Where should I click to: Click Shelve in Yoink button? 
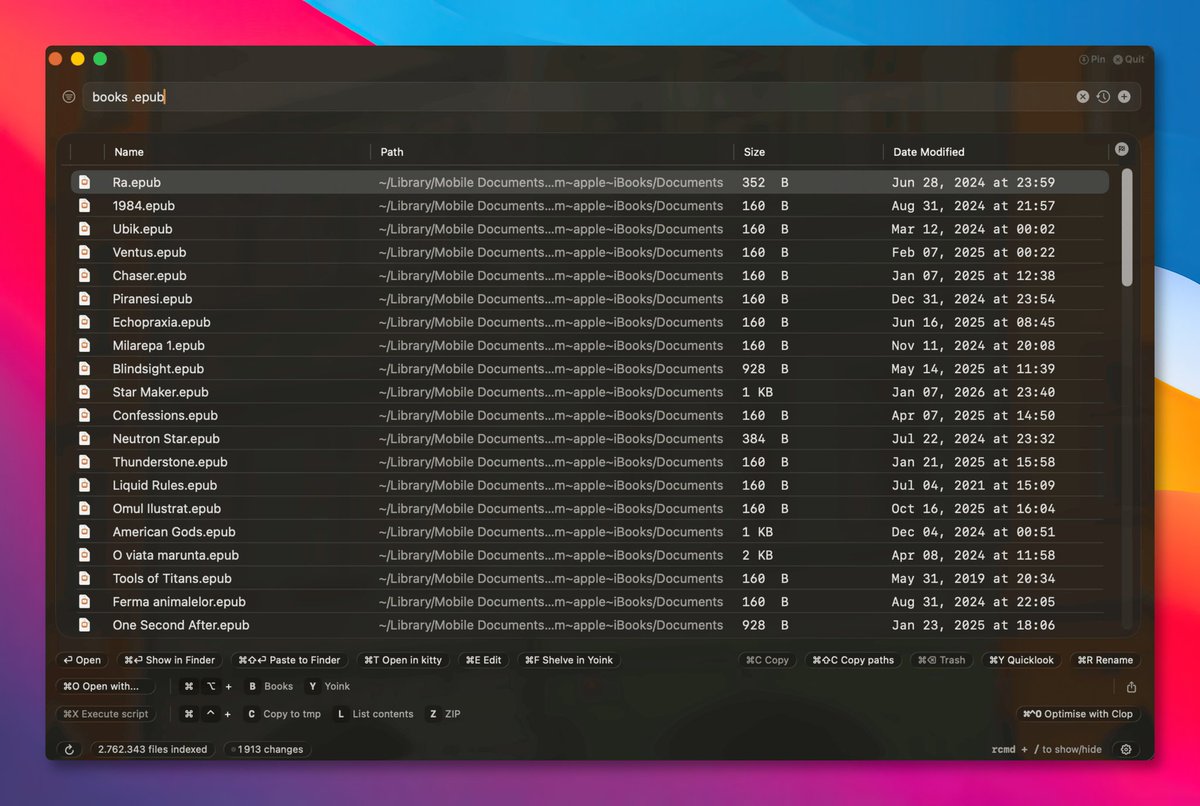click(569, 660)
